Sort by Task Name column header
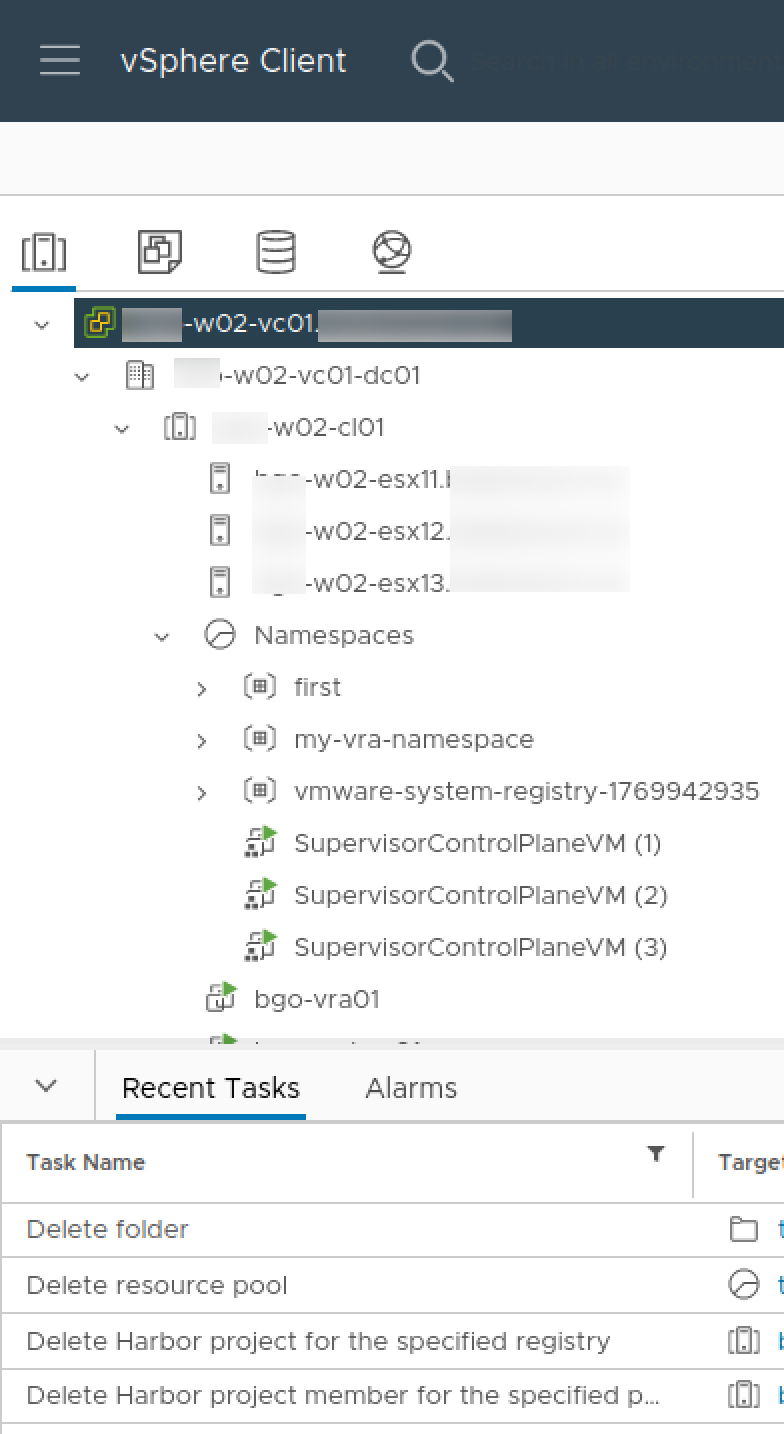 (x=86, y=1162)
